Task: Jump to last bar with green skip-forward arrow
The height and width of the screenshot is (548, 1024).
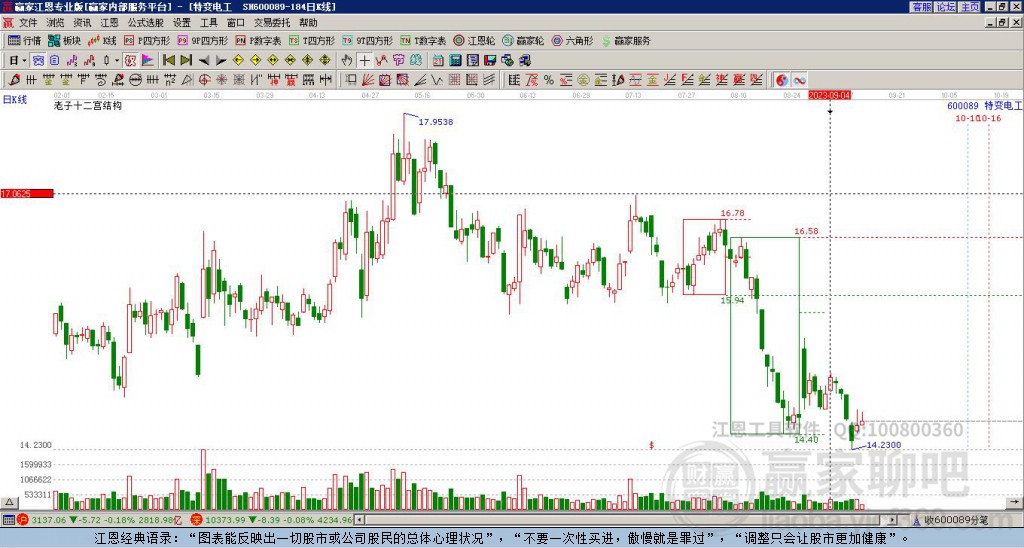Action: (x=185, y=60)
